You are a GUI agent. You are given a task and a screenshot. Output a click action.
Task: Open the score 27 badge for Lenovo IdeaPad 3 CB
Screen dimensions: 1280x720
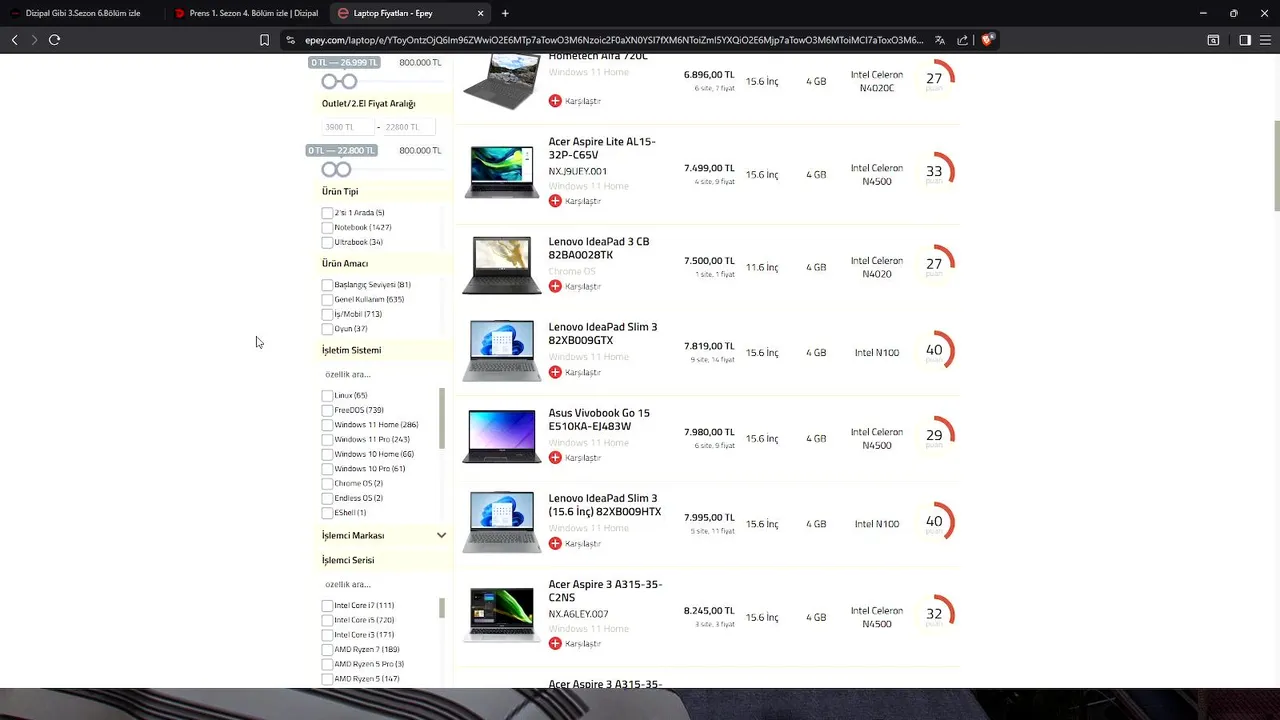934,265
